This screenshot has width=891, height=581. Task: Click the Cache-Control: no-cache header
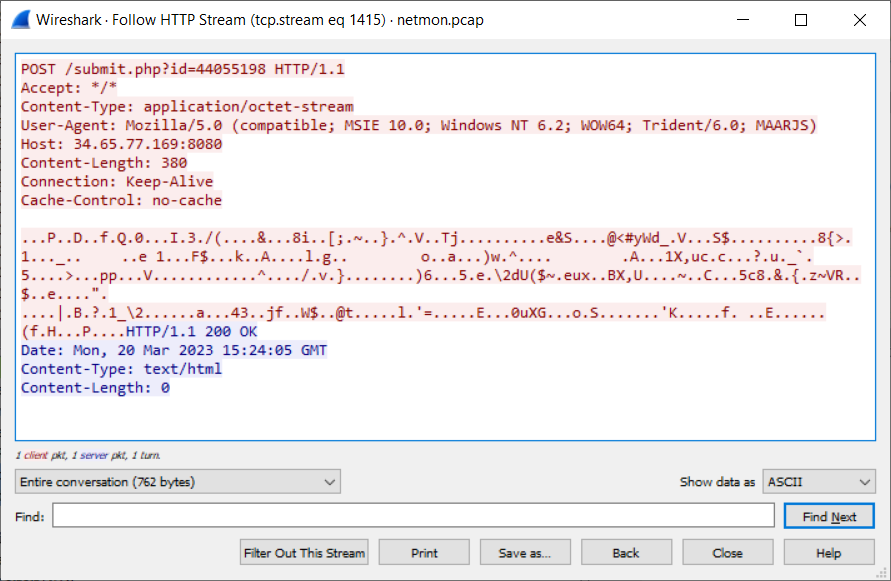[x=122, y=200]
